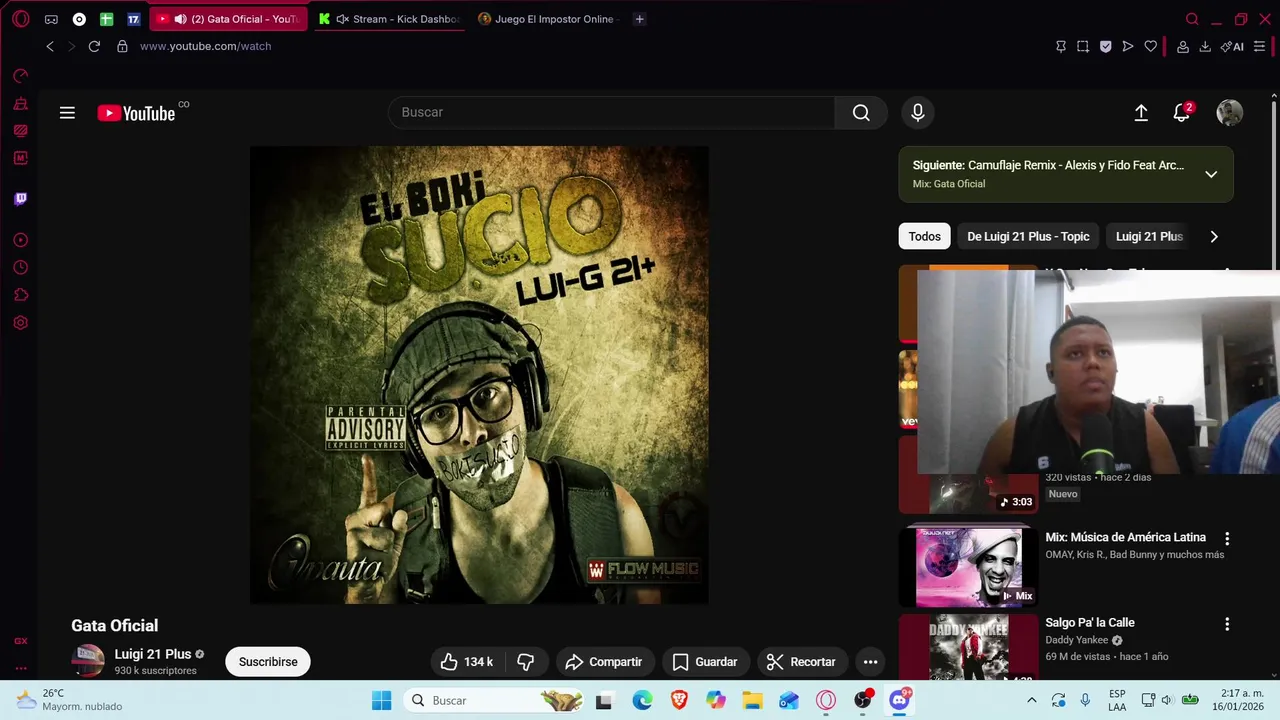Open the YouTube guide hamburger menu
The image size is (1280, 720).
(x=67, y=113)
